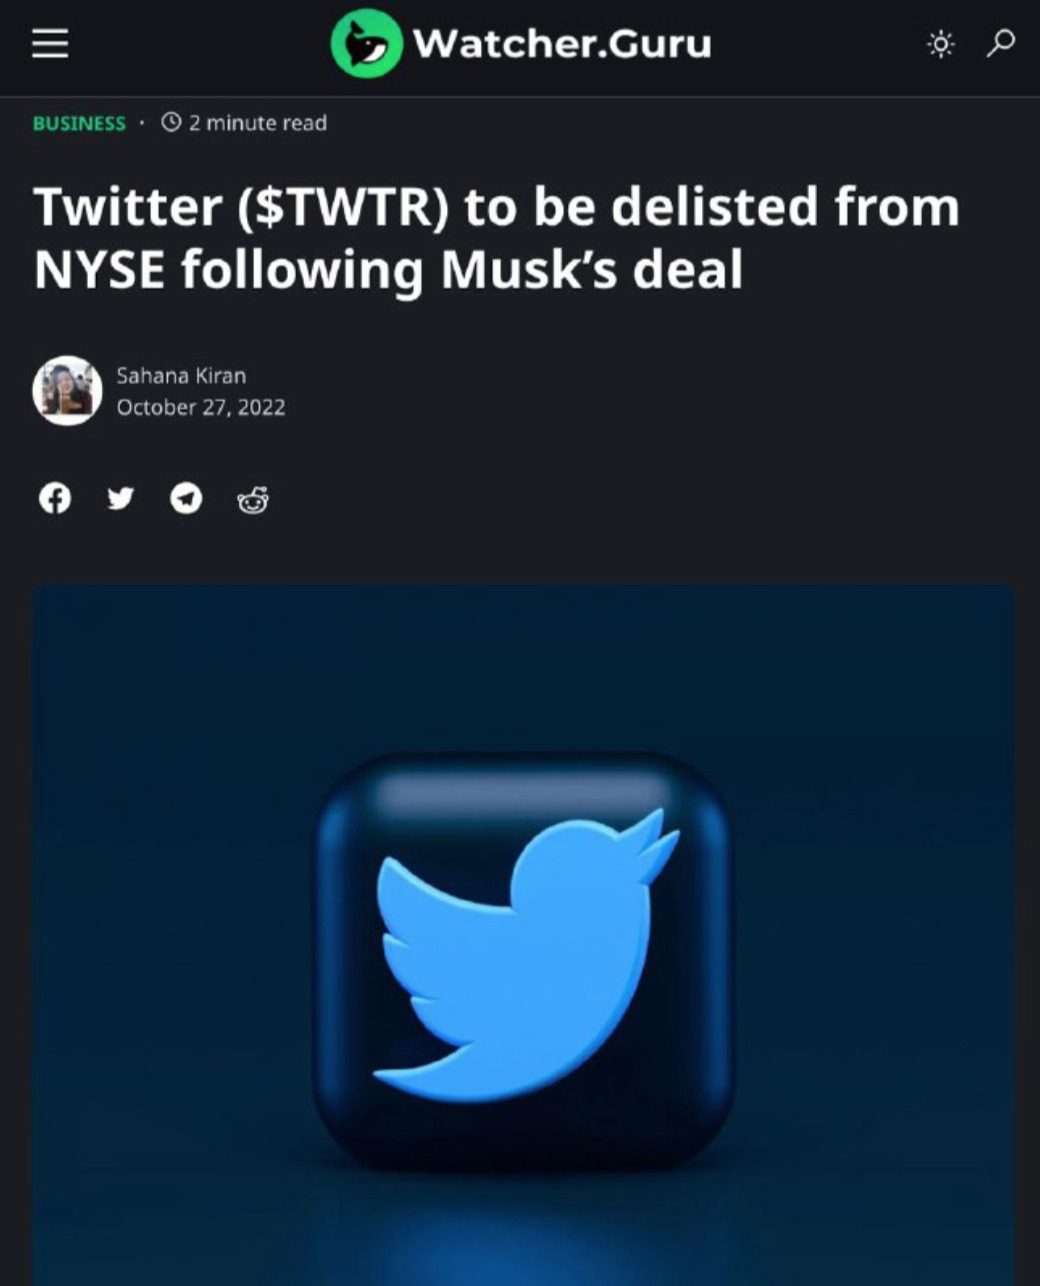Click the Watcher.Guru whale logo icon
This screenshot has height=1286, width=1040.
tap(366, 43)
